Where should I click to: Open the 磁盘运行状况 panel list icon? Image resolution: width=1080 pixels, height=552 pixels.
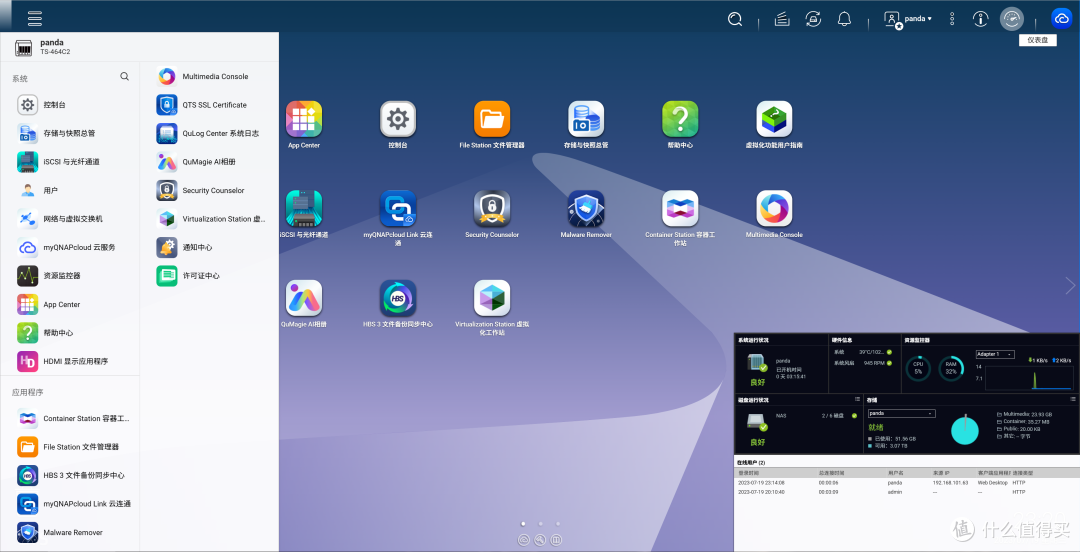[x=858, y=400]
